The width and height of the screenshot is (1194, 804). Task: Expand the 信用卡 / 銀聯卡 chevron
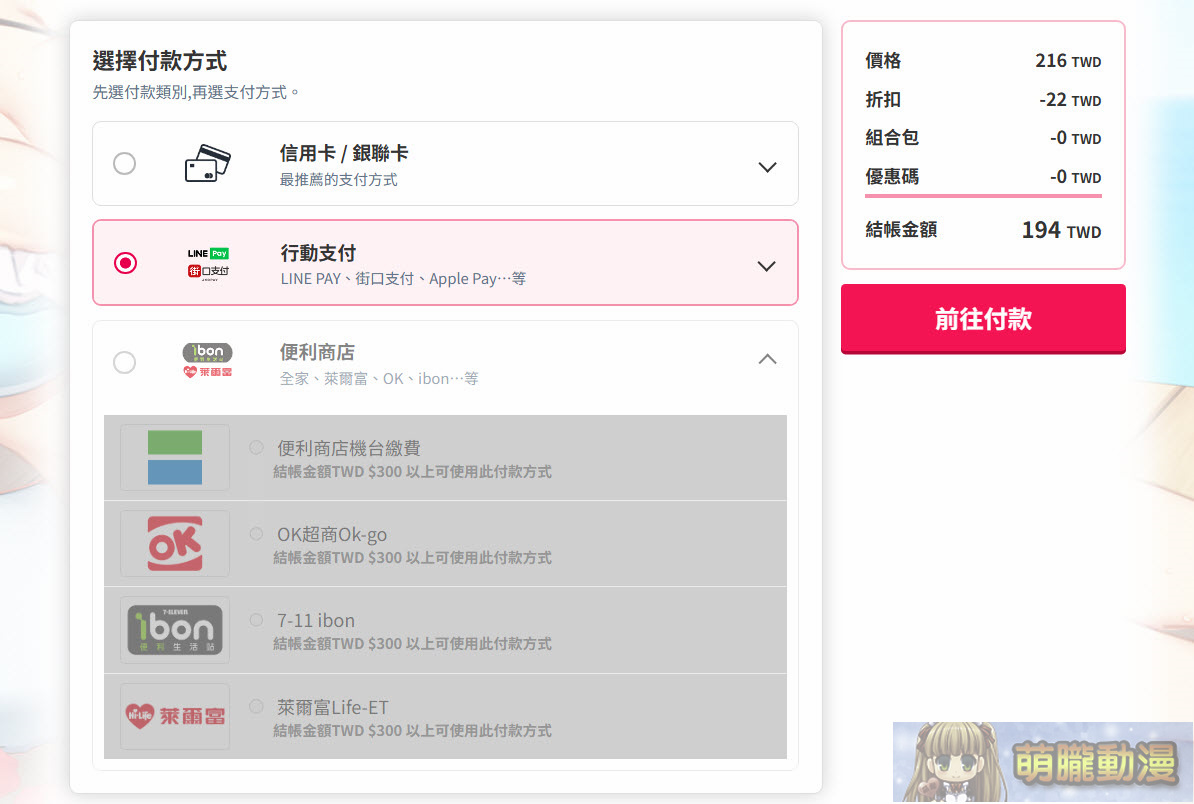point(768,167)
